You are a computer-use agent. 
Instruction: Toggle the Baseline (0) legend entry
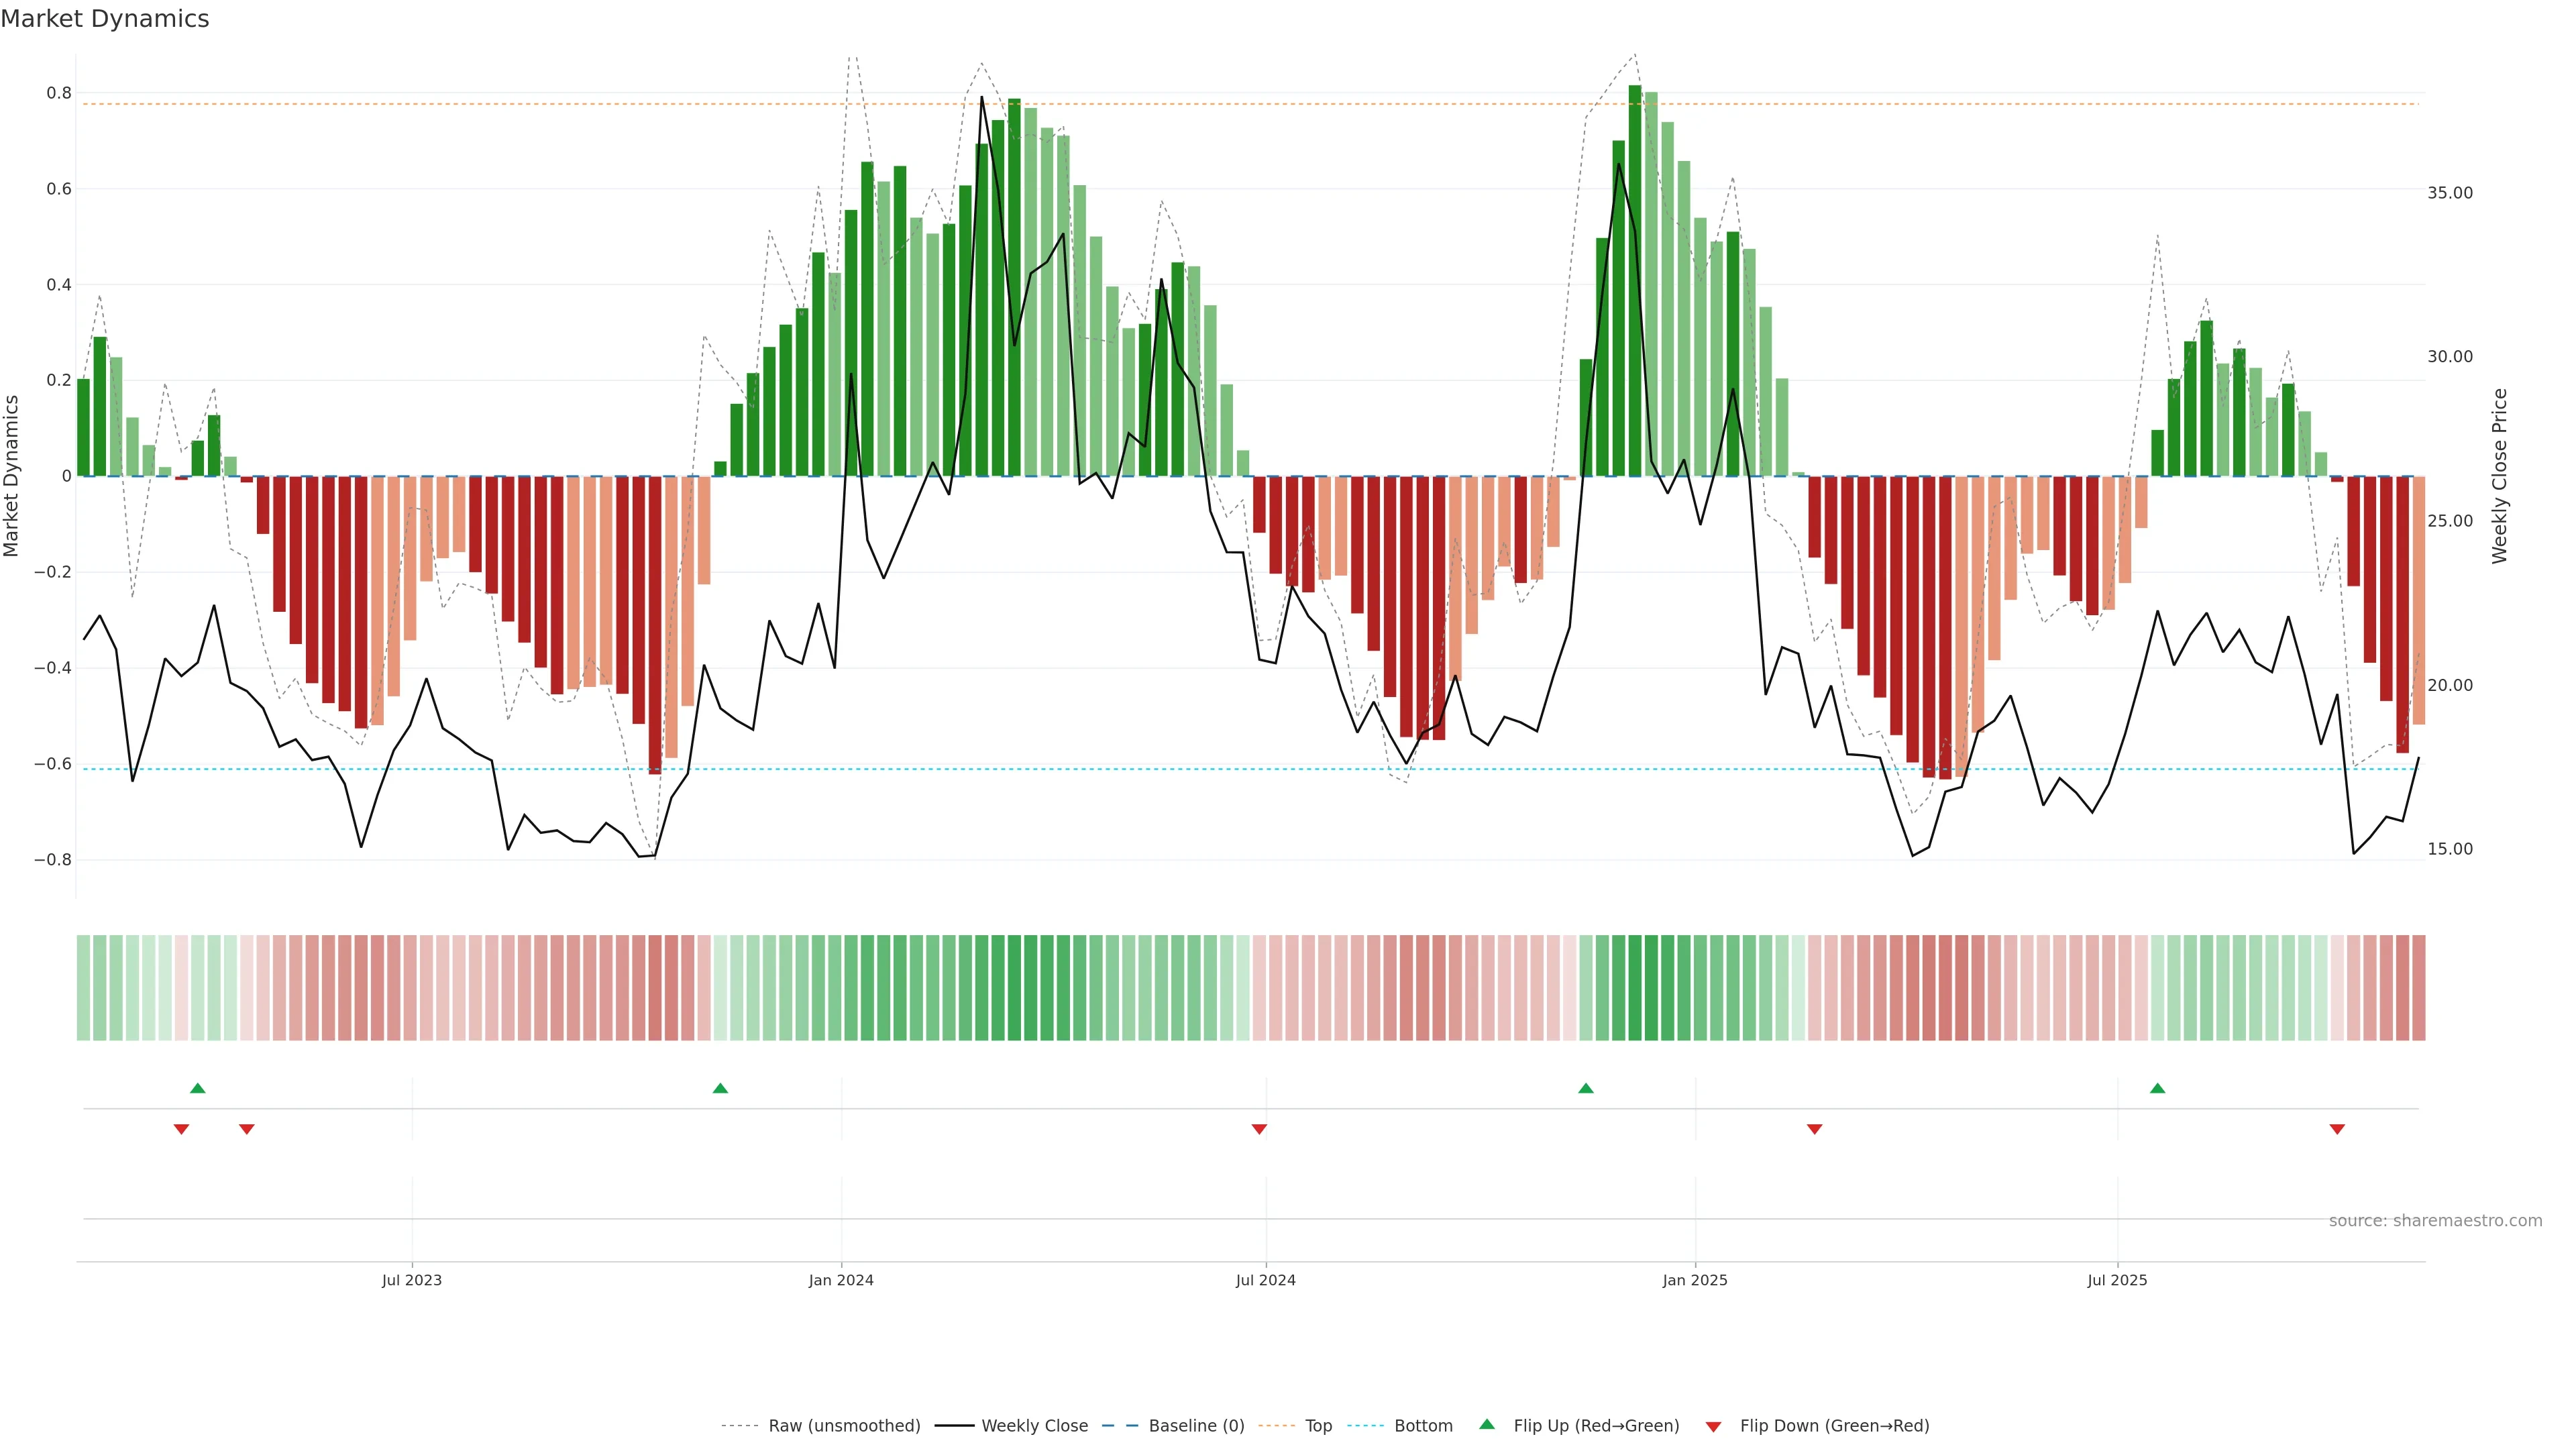tap(1196, 1426)
